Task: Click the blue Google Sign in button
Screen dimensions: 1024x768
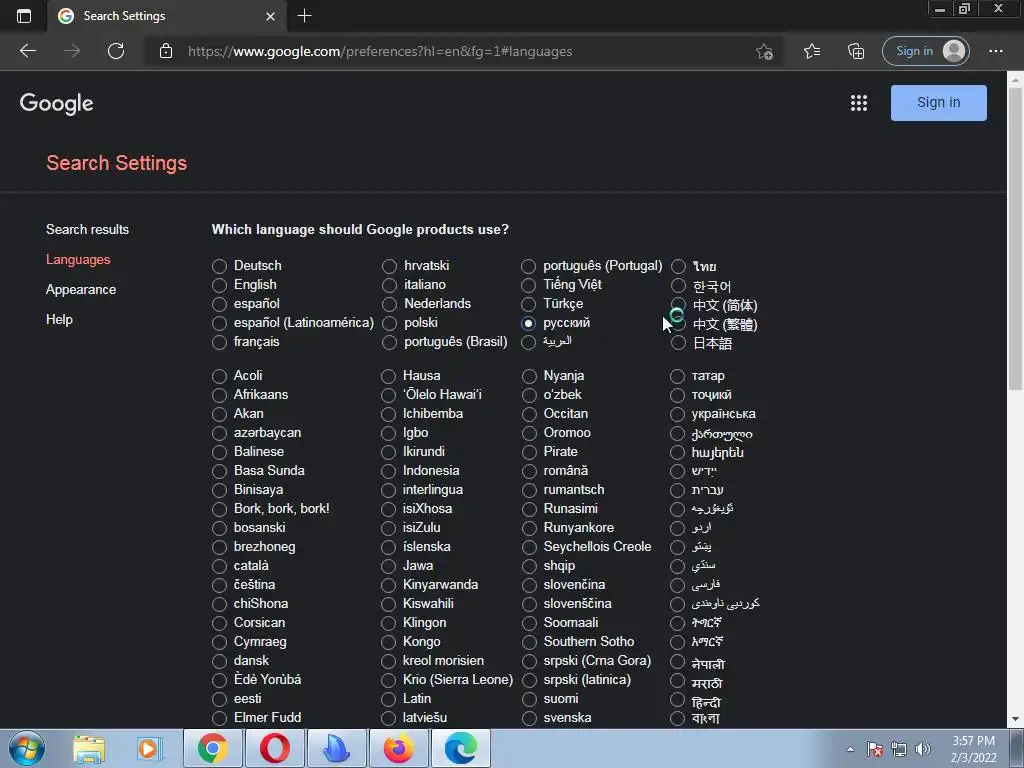Action: click(938, 103)
